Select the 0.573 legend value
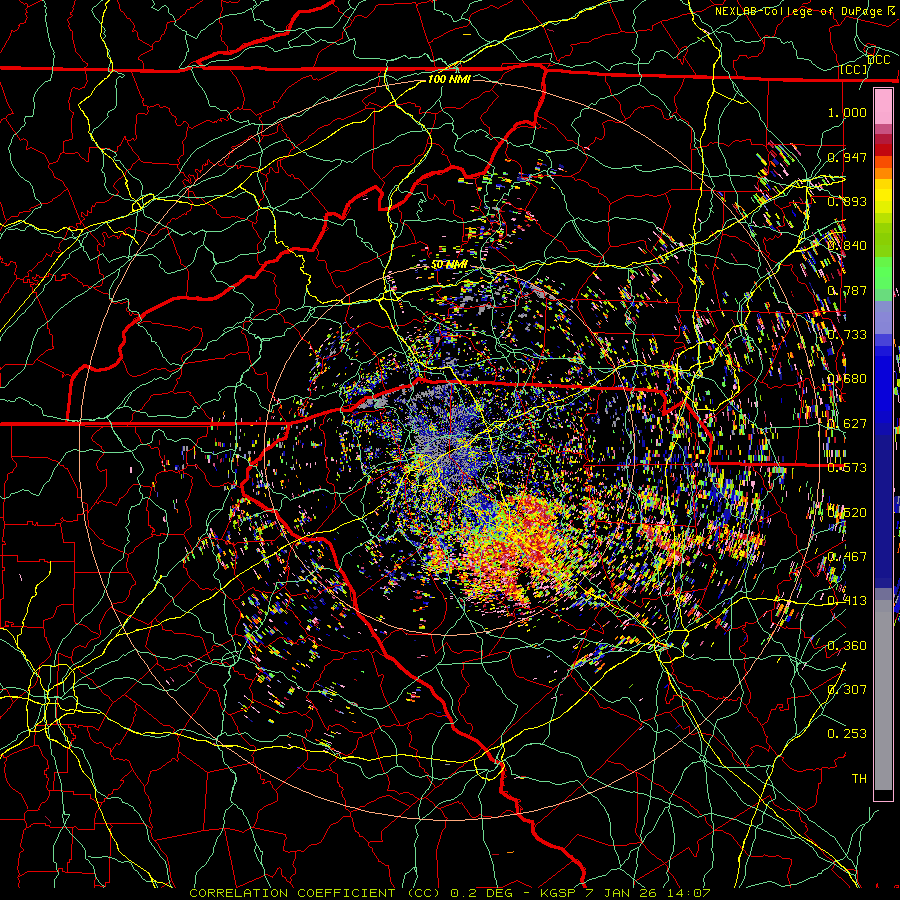The image size is (900, 900). pyautogui.click(x=847, y=468)
